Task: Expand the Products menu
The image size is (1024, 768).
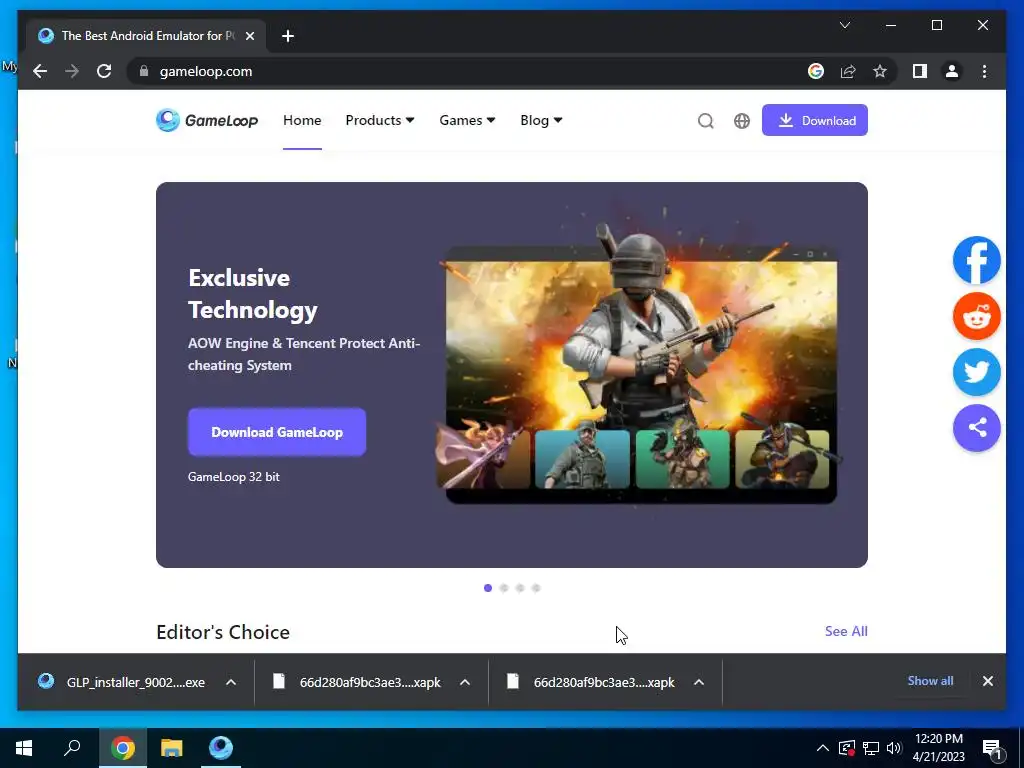Action: 379,120
